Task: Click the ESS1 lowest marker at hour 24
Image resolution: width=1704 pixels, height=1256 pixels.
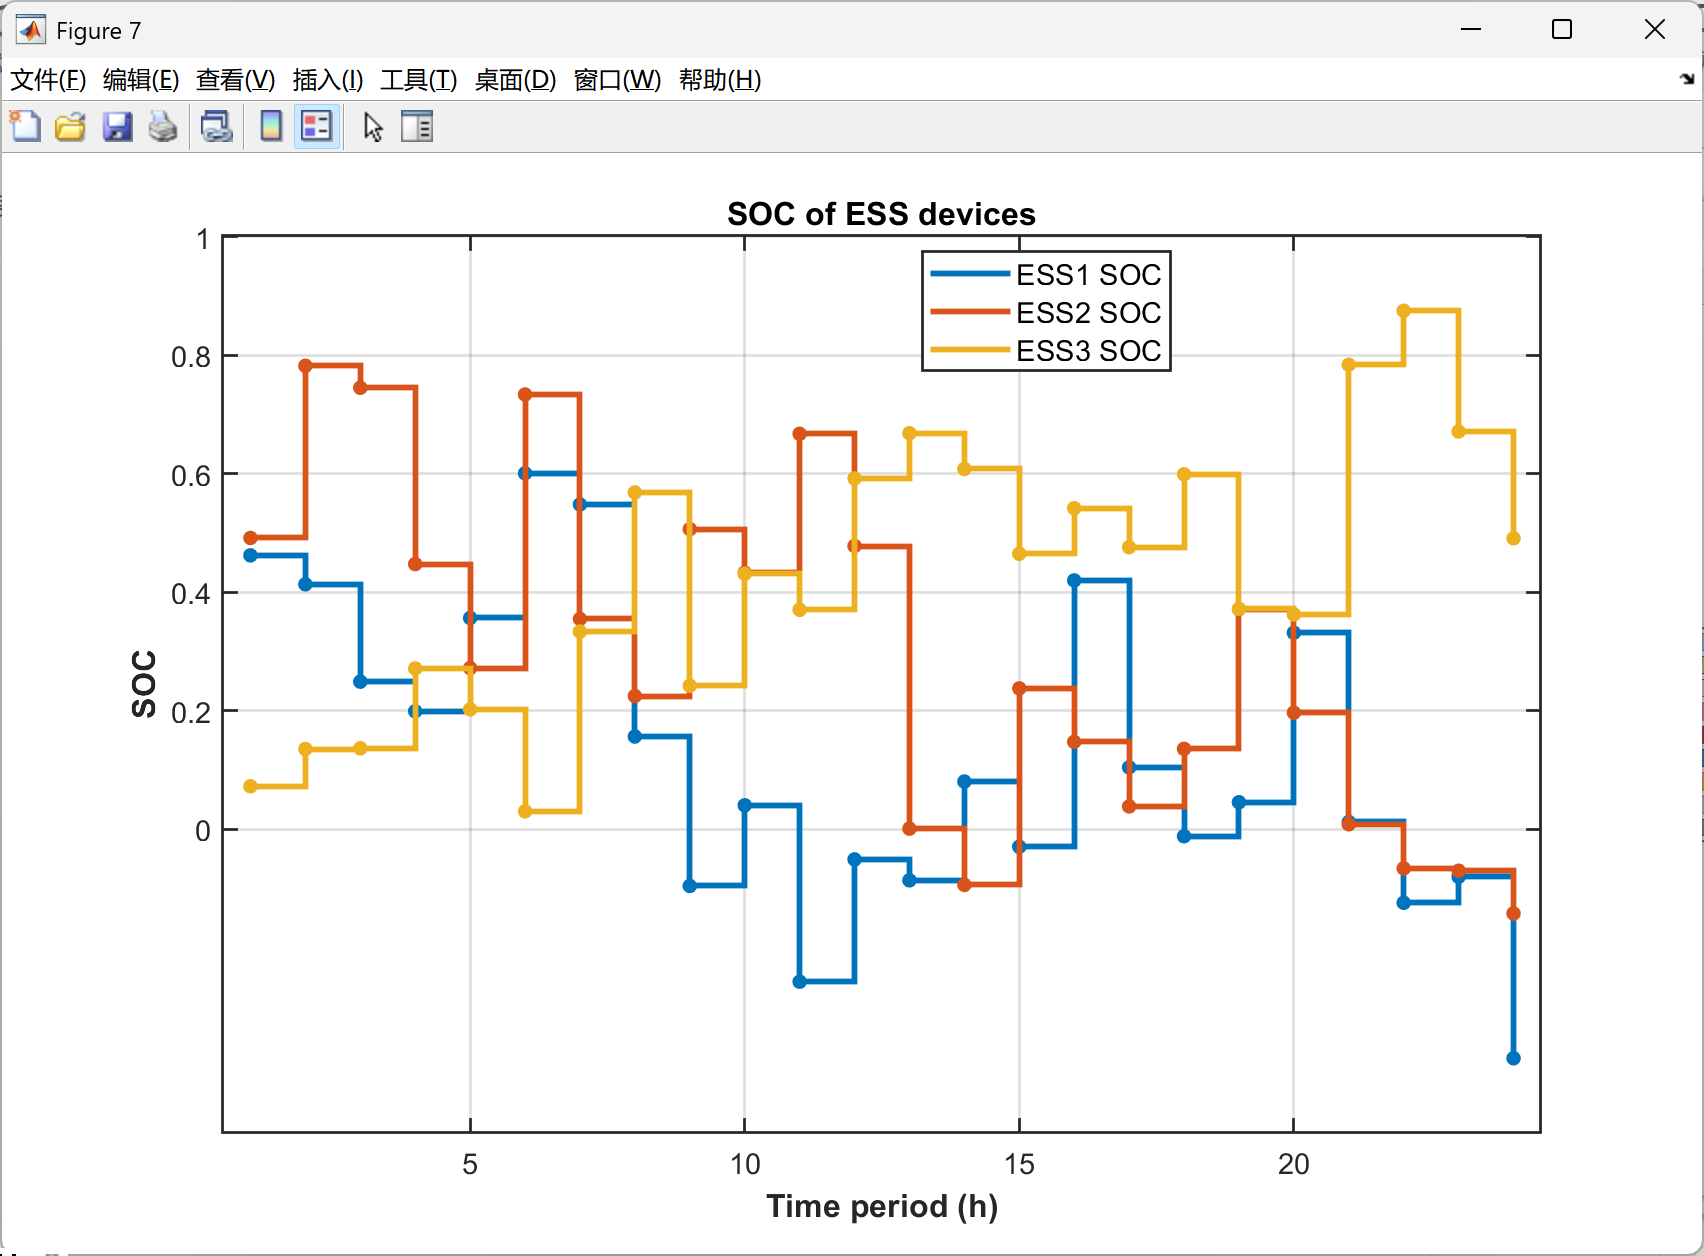Action: point(1513,1058)
